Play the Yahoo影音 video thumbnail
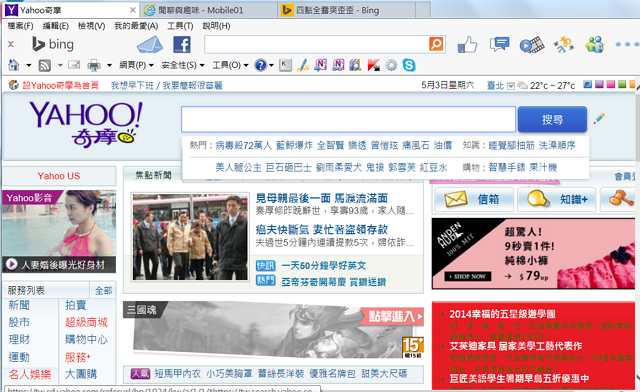This screenshot has width=640, height=392. [59, 232]
